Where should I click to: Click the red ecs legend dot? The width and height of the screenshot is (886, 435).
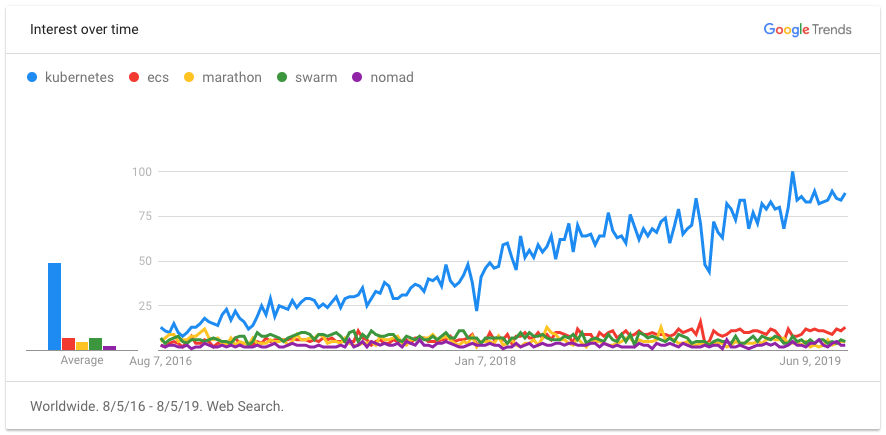pos(135,77)
